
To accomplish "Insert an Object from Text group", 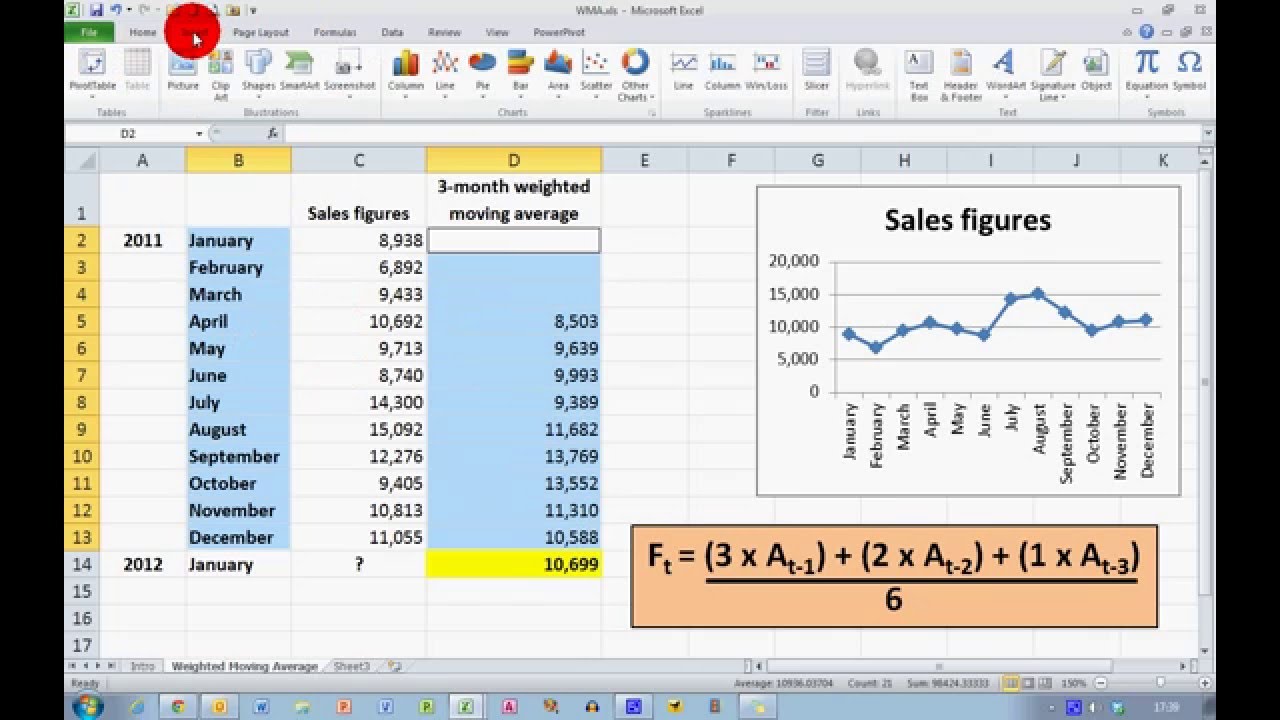I will click(x=1096, y=71).
